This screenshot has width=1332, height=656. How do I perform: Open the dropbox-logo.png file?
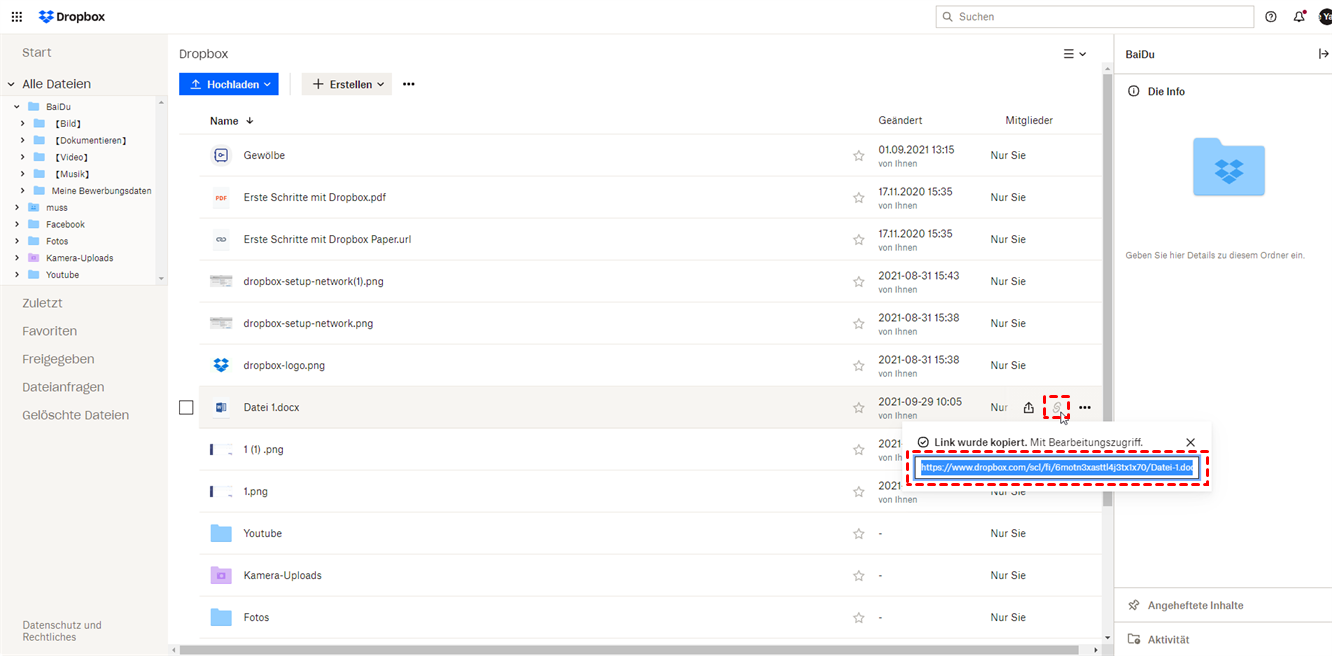tap(284, 366)
